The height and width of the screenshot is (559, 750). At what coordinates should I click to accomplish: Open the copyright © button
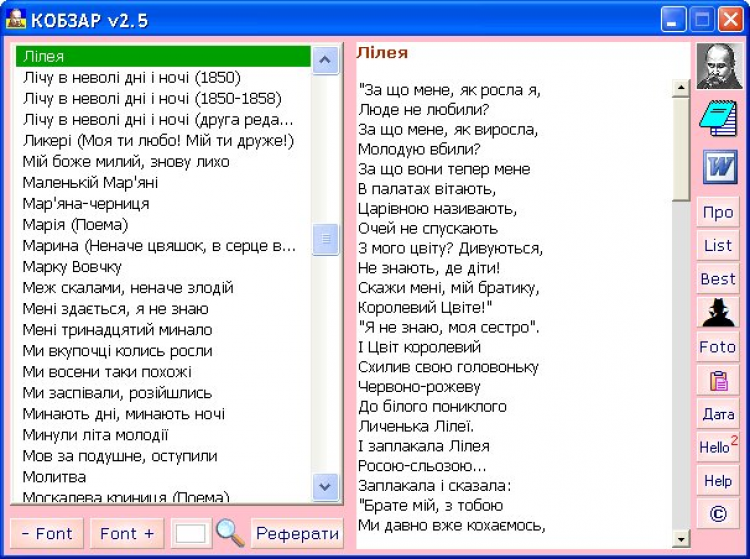pyautogui.click(x=718, y=514)
